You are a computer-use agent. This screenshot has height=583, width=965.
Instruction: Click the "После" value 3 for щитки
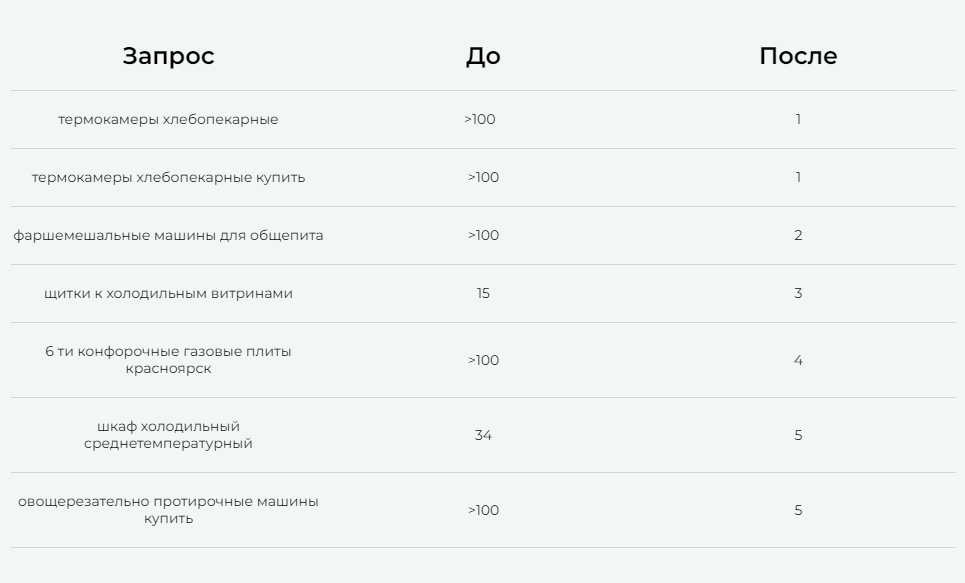click(798, 294)
